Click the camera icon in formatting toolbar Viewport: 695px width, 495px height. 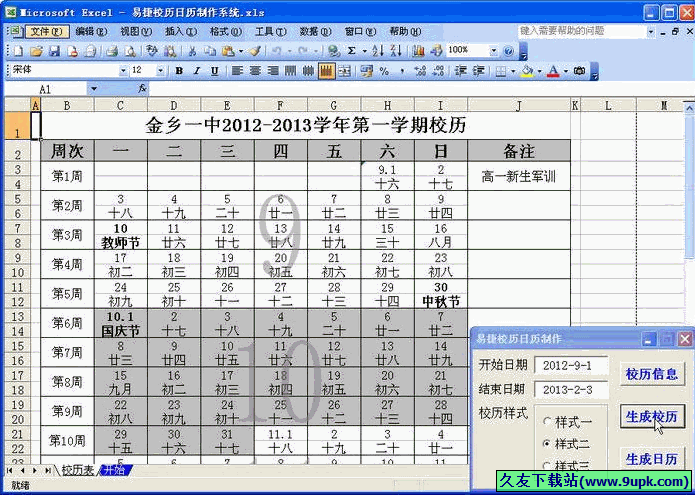click(x=579, y=71)
